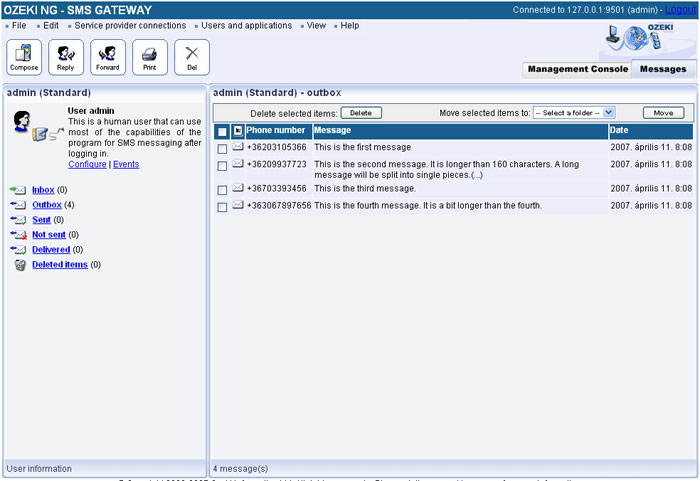The height and width of the screenshot is (481, 700).
Task: Click the Del toolbar button
Action: click(x=192, y=57)
